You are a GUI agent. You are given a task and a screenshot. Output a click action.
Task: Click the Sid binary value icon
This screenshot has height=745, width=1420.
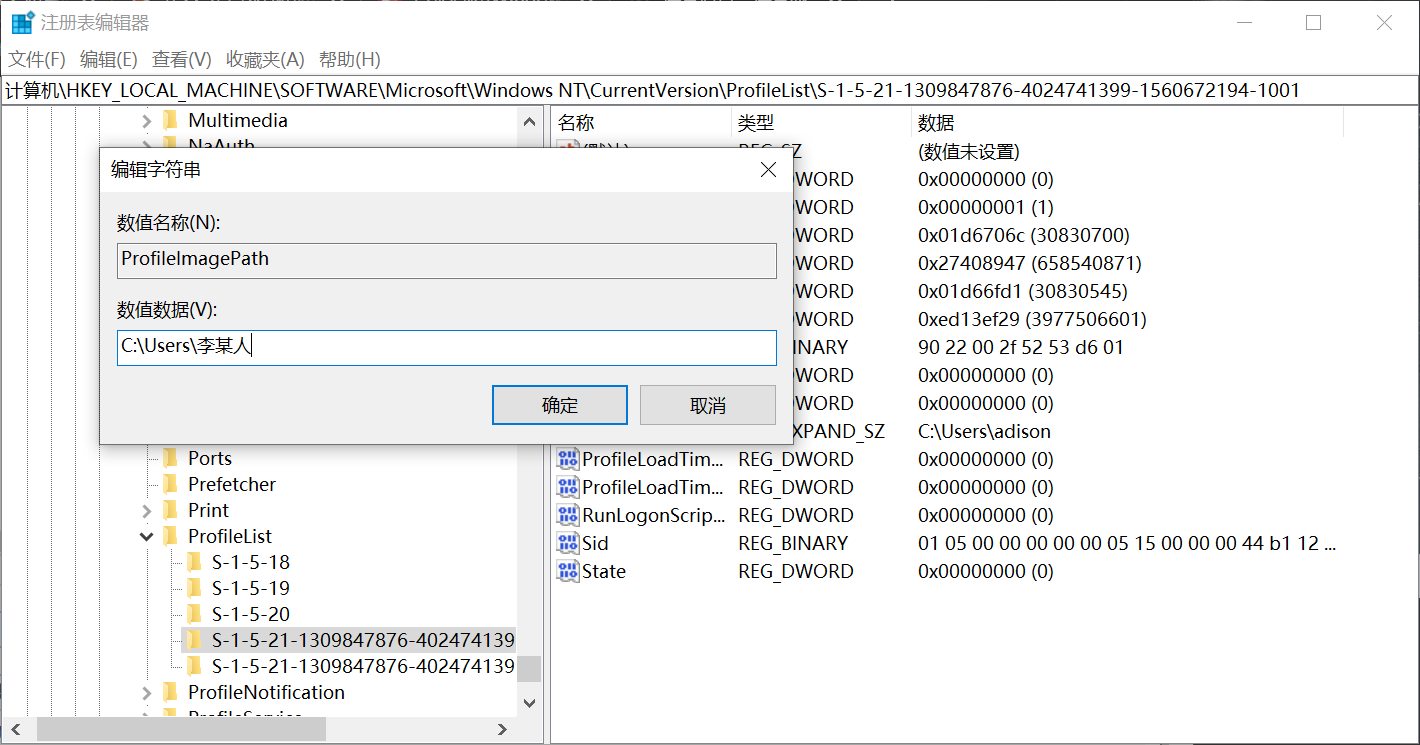568,543
